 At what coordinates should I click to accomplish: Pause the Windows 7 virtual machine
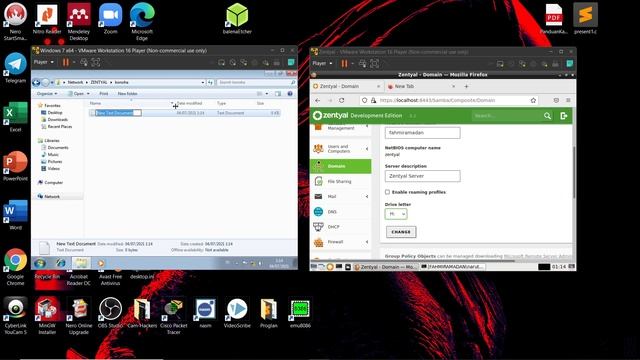65,62
